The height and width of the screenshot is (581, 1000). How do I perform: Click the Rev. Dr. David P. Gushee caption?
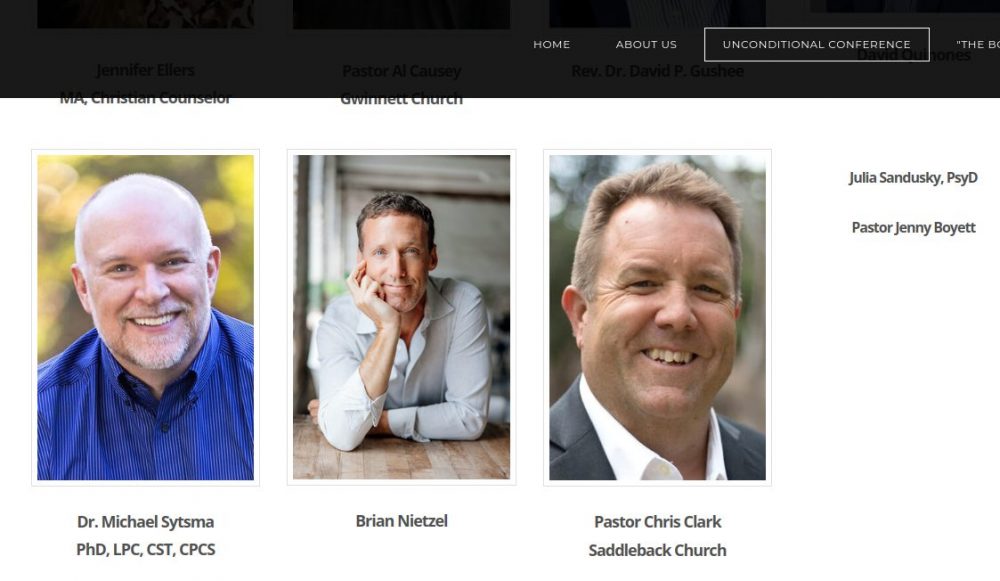point(658,71)
